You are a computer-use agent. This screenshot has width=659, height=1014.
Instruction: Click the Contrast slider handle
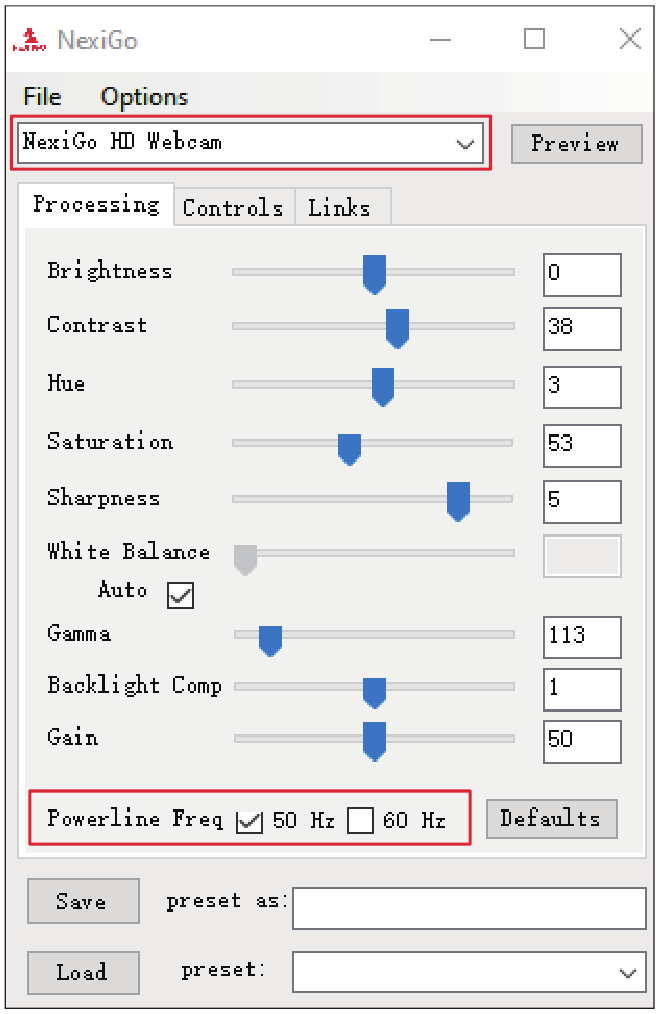(397, 329)
